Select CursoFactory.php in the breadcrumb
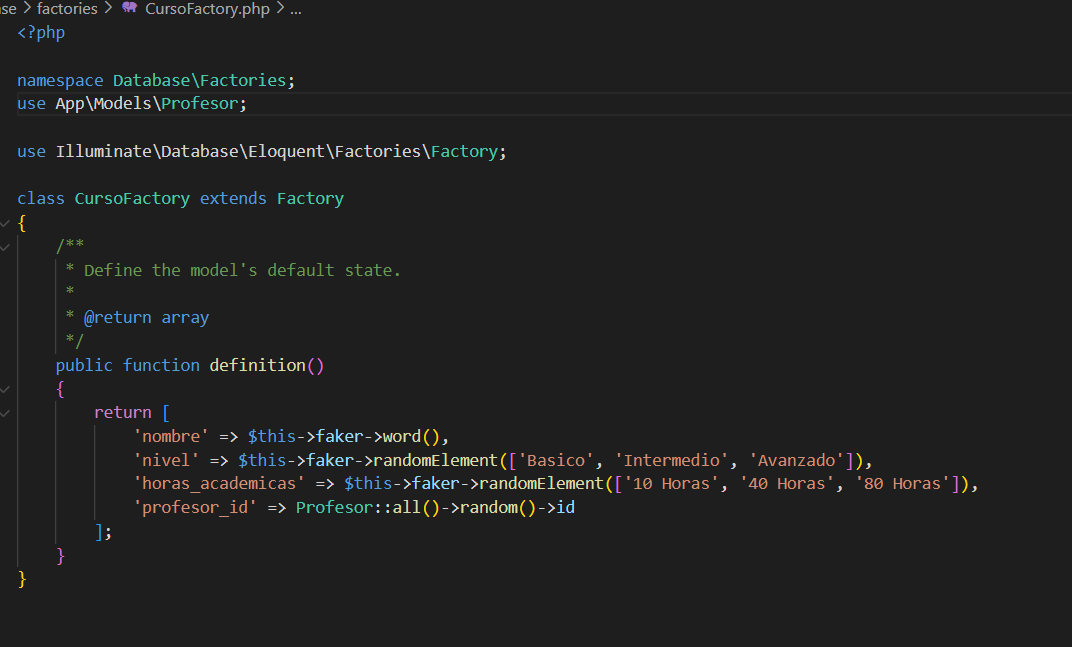Image resolution: width=1072 pixels, height=647 pixels. [x=207, y=9]
